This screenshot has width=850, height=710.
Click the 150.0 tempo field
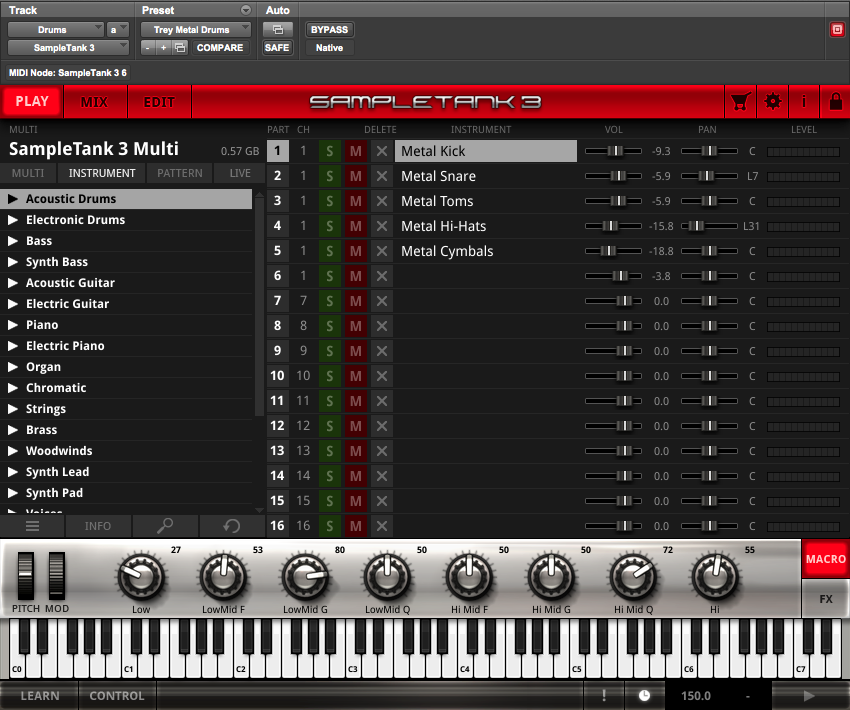(x=696, y=695)
